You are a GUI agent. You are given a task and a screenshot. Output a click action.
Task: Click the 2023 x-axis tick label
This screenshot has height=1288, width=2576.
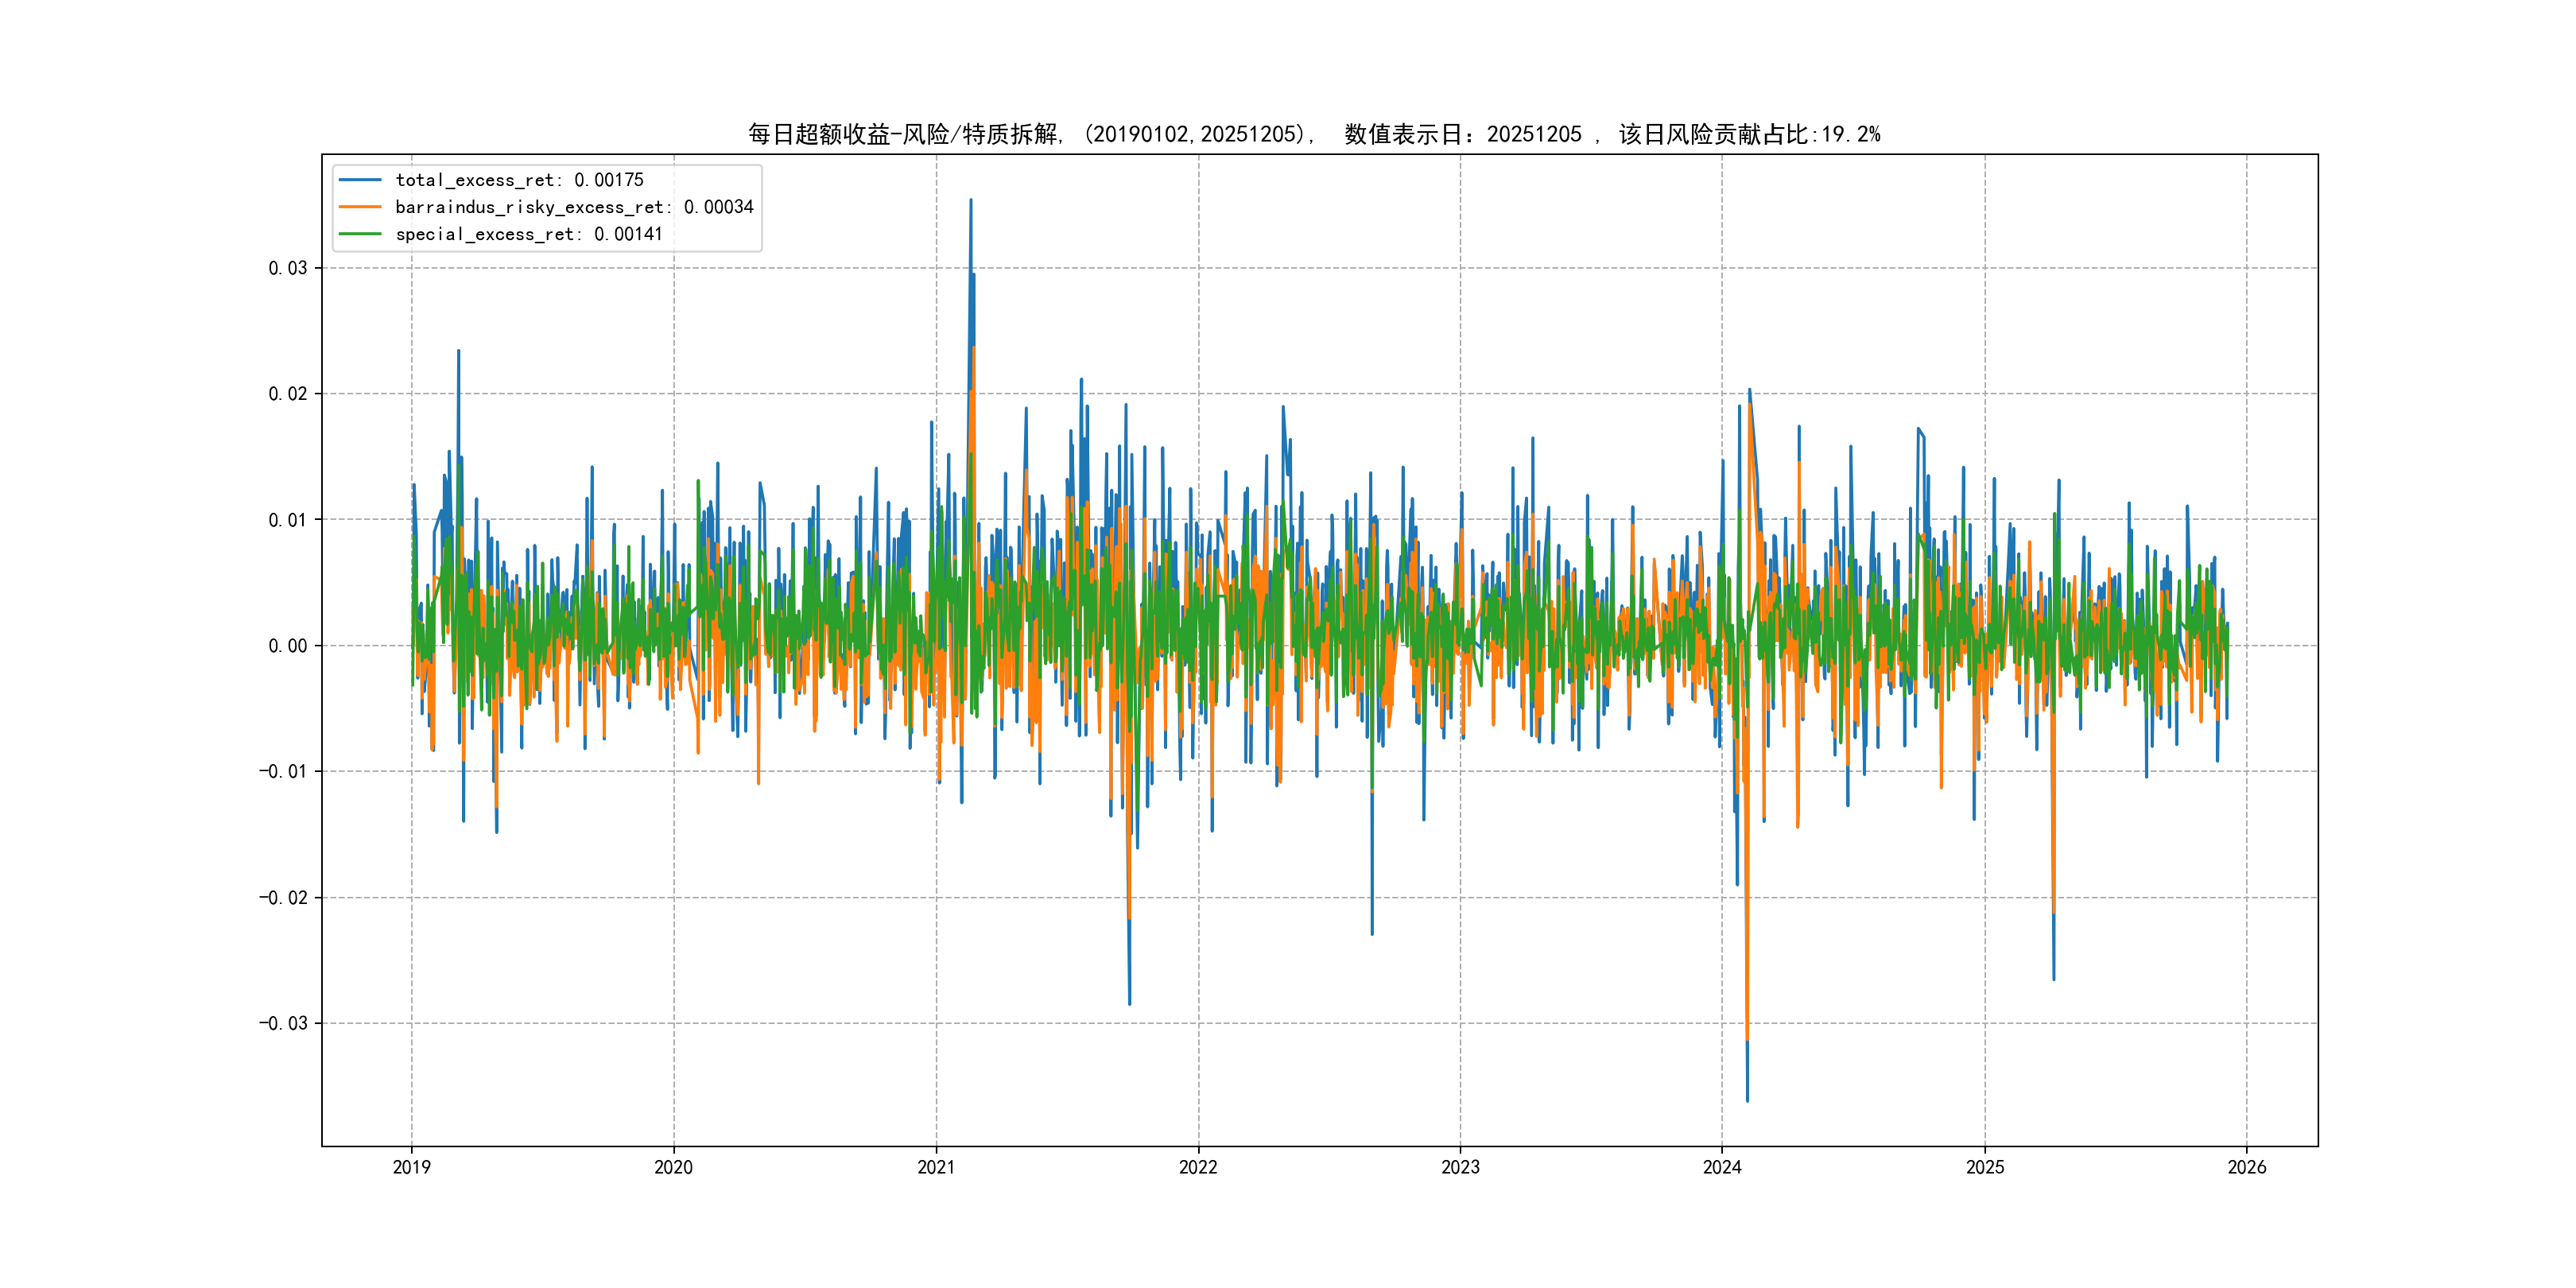[x=1460, y=1167]
